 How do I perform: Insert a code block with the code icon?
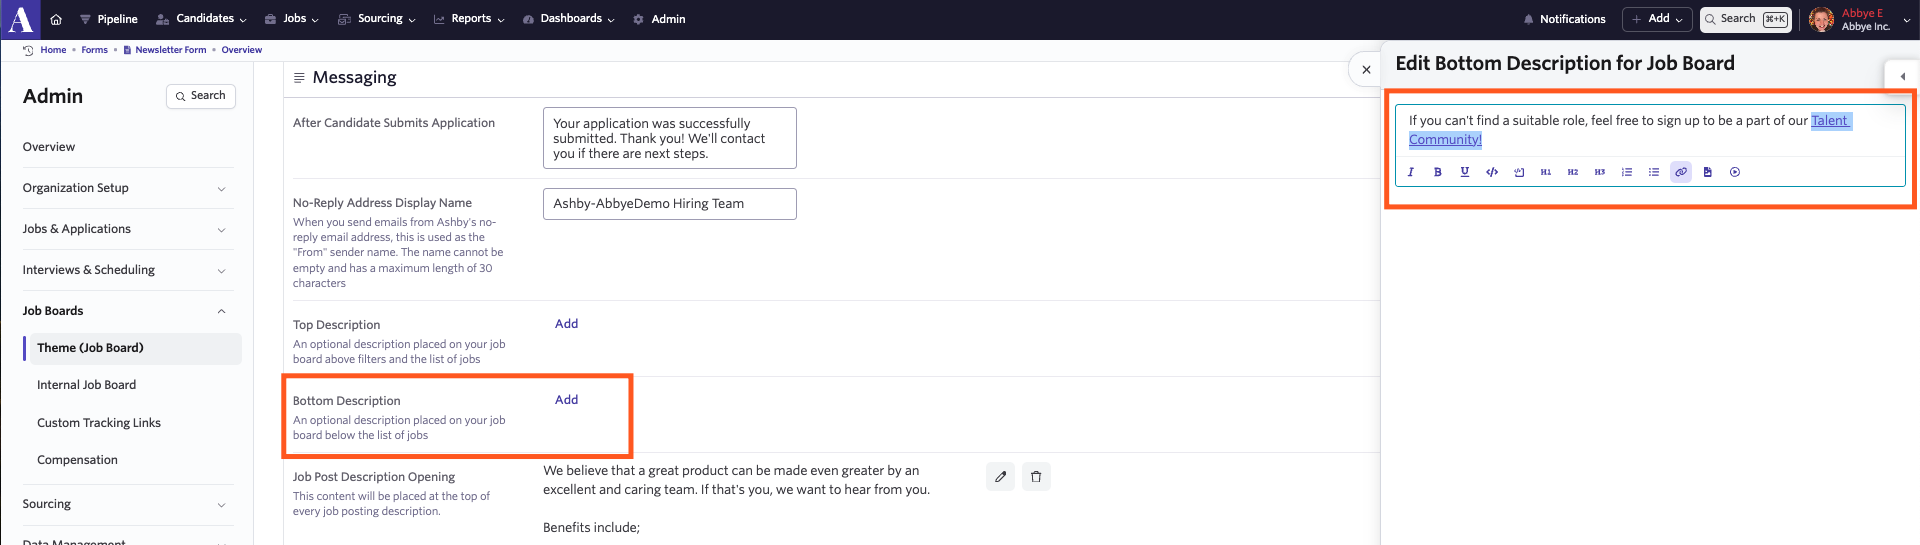click(x=1492, y=172)
